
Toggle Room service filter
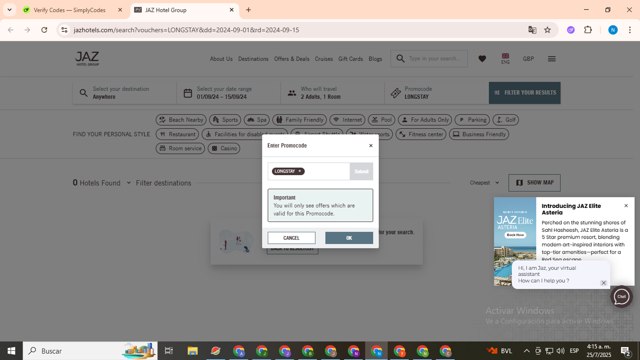[x=180, y=148]
